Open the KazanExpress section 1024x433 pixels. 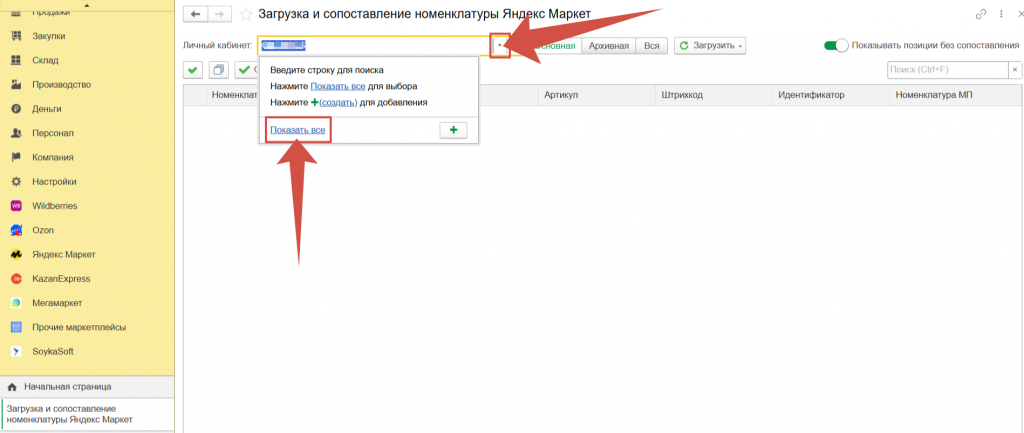62,279
